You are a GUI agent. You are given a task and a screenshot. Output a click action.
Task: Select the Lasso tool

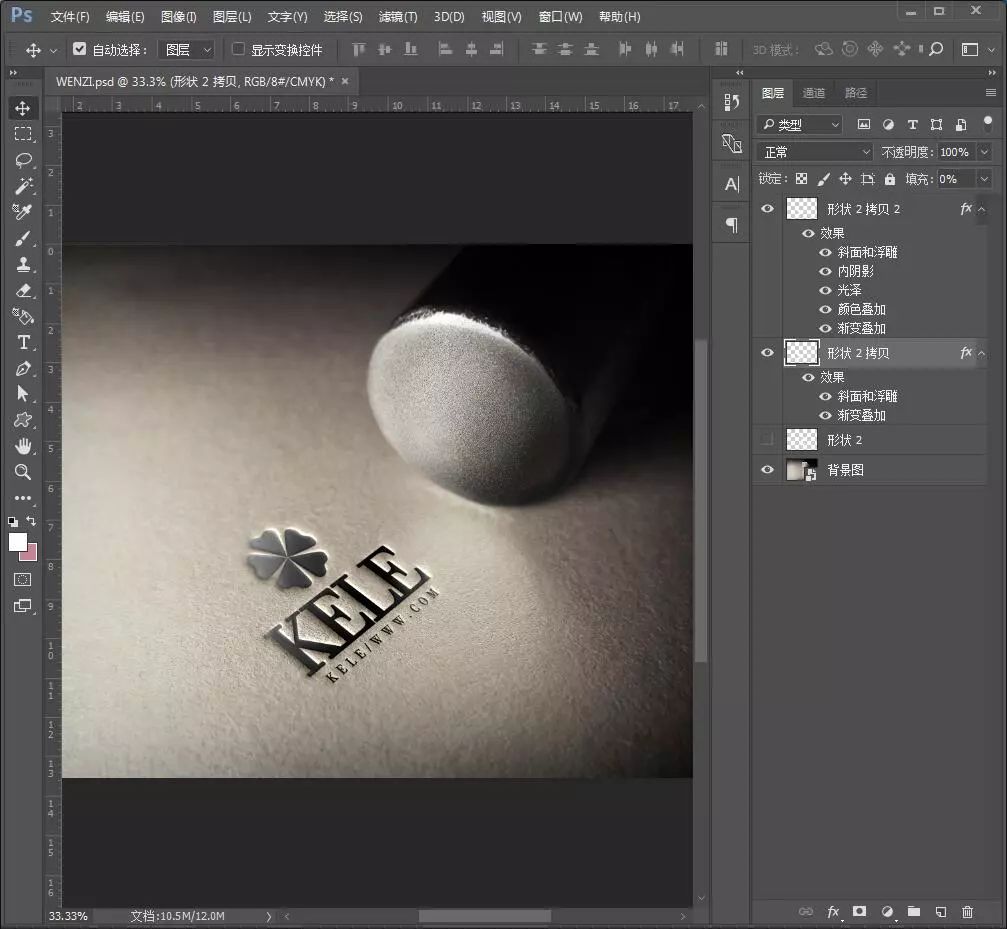[x=23, y=160]
